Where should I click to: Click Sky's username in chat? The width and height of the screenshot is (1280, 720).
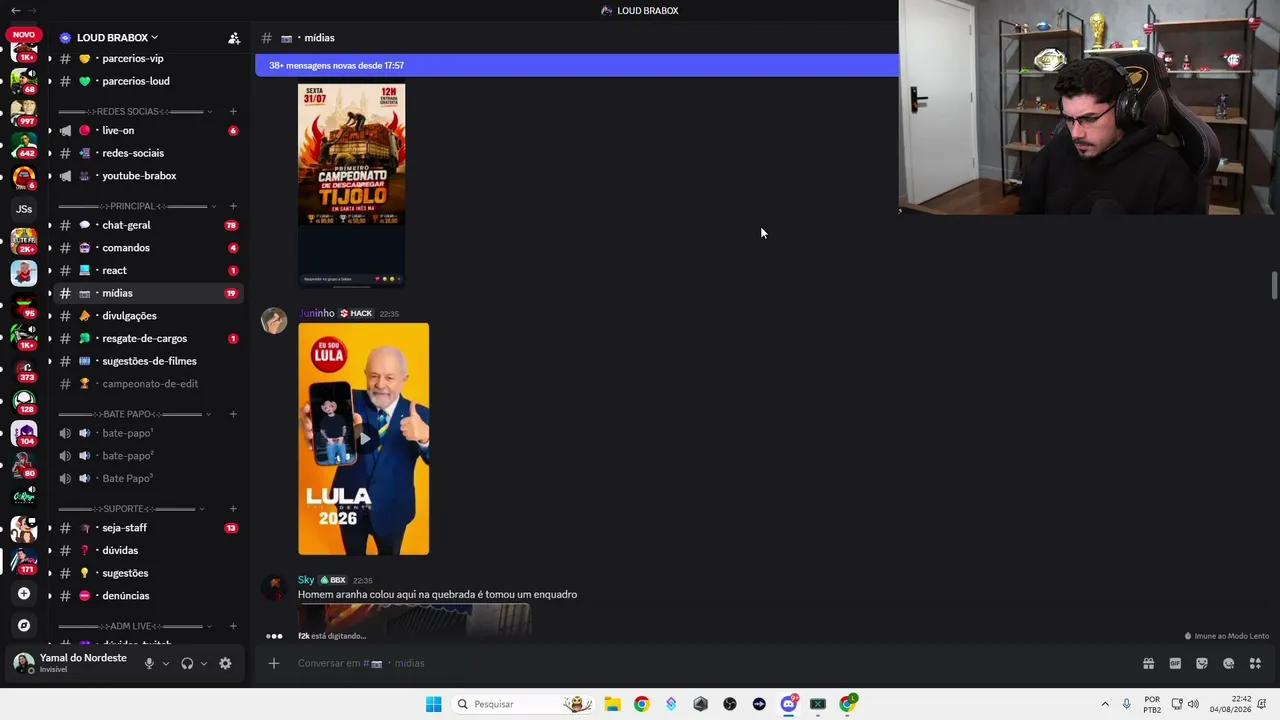(x=306, y=580)
